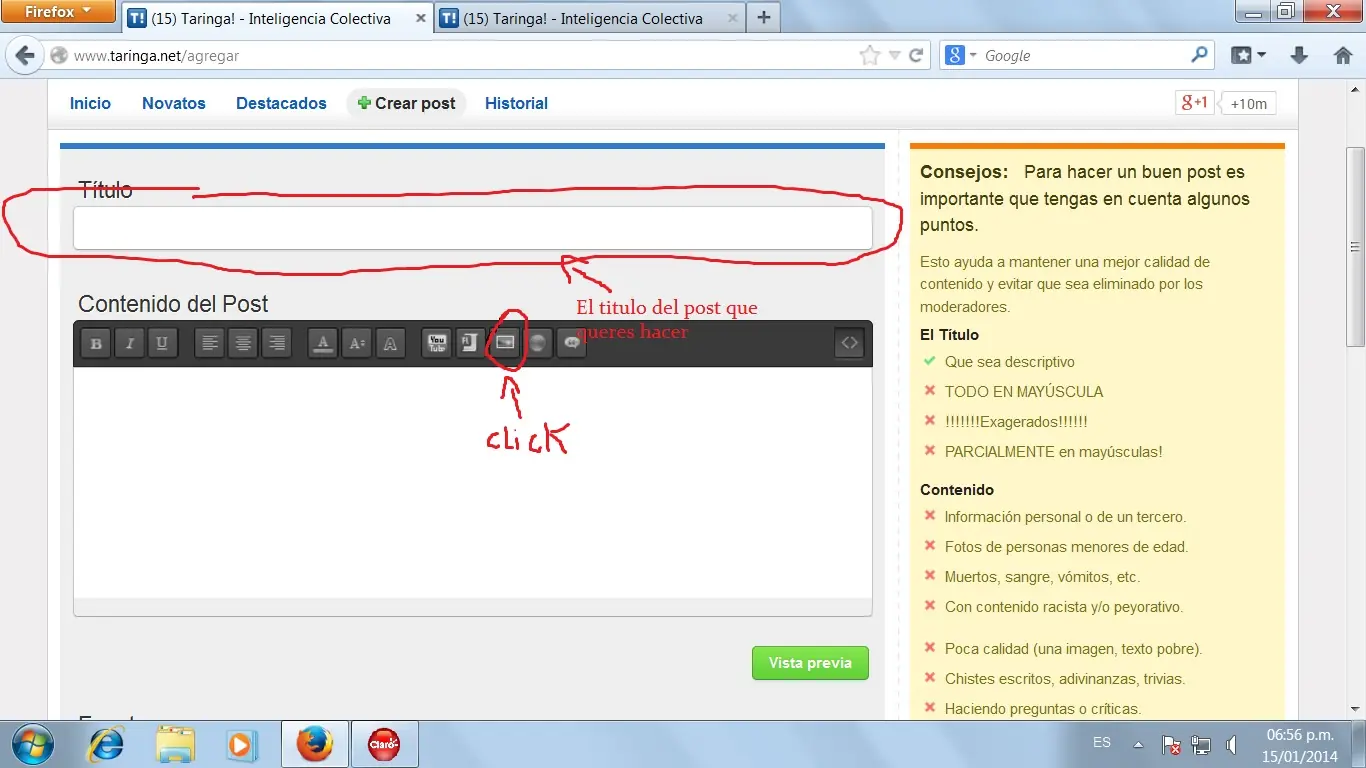Click the ES language indicator

[x=1102, y=743]
